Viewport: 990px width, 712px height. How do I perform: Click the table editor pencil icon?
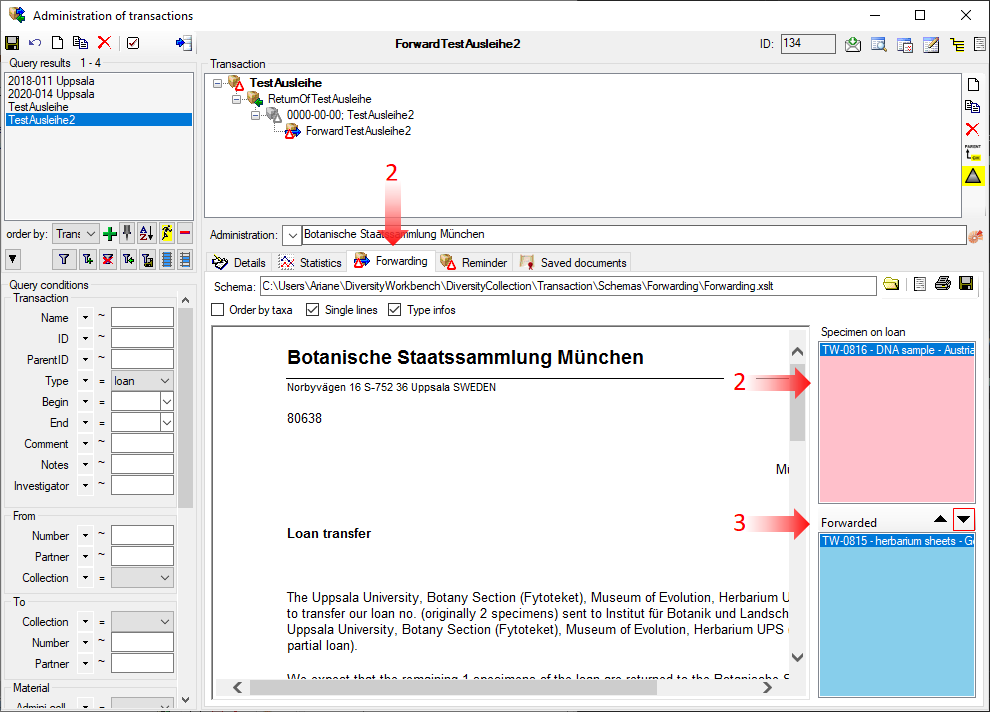coord(931,44)
